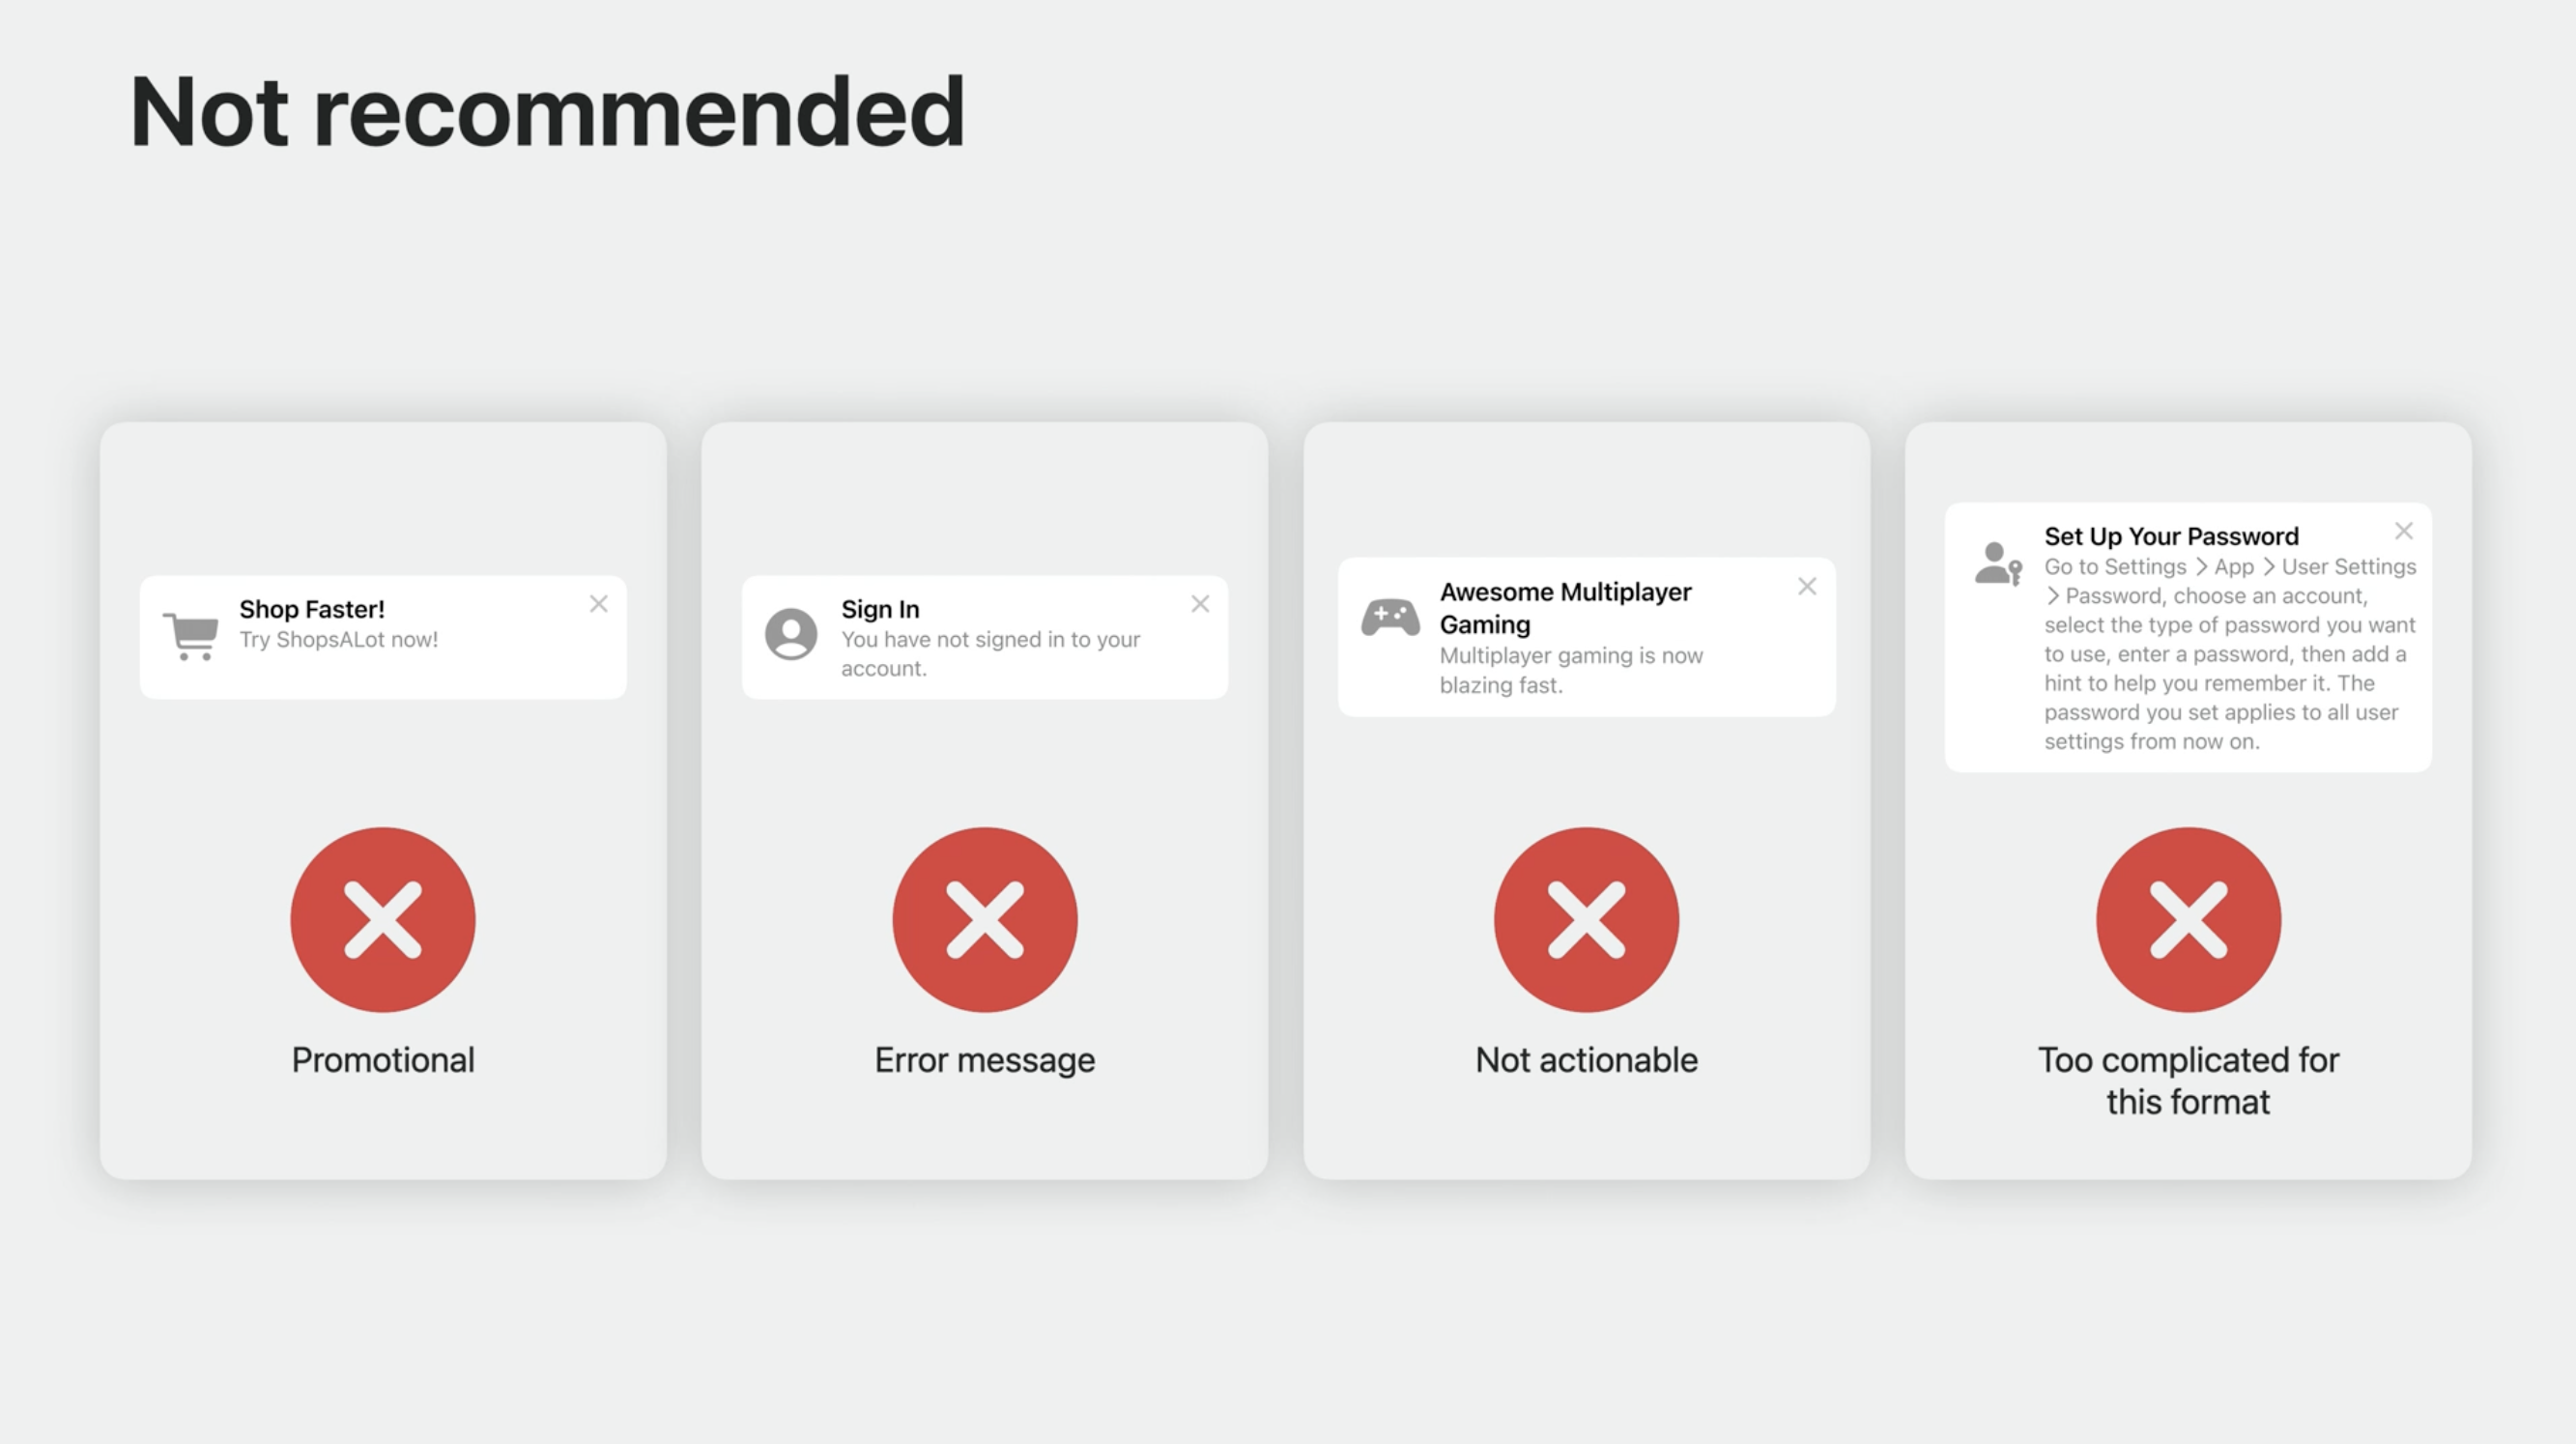Click the Promotional caption
This screenshot has width=2576, height=1444.
(383, 1060)
